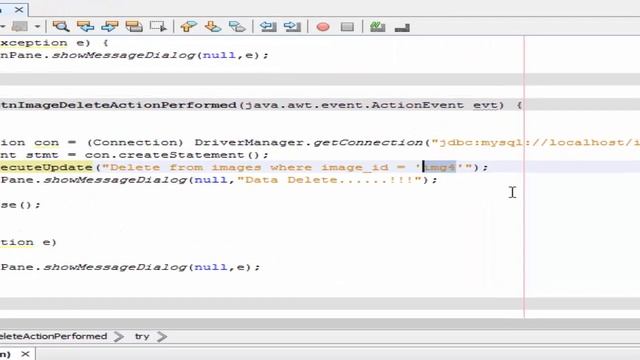
Task: Click 'nPane.showMessageDialog(null,e);' at top
Action: point(134,55)
